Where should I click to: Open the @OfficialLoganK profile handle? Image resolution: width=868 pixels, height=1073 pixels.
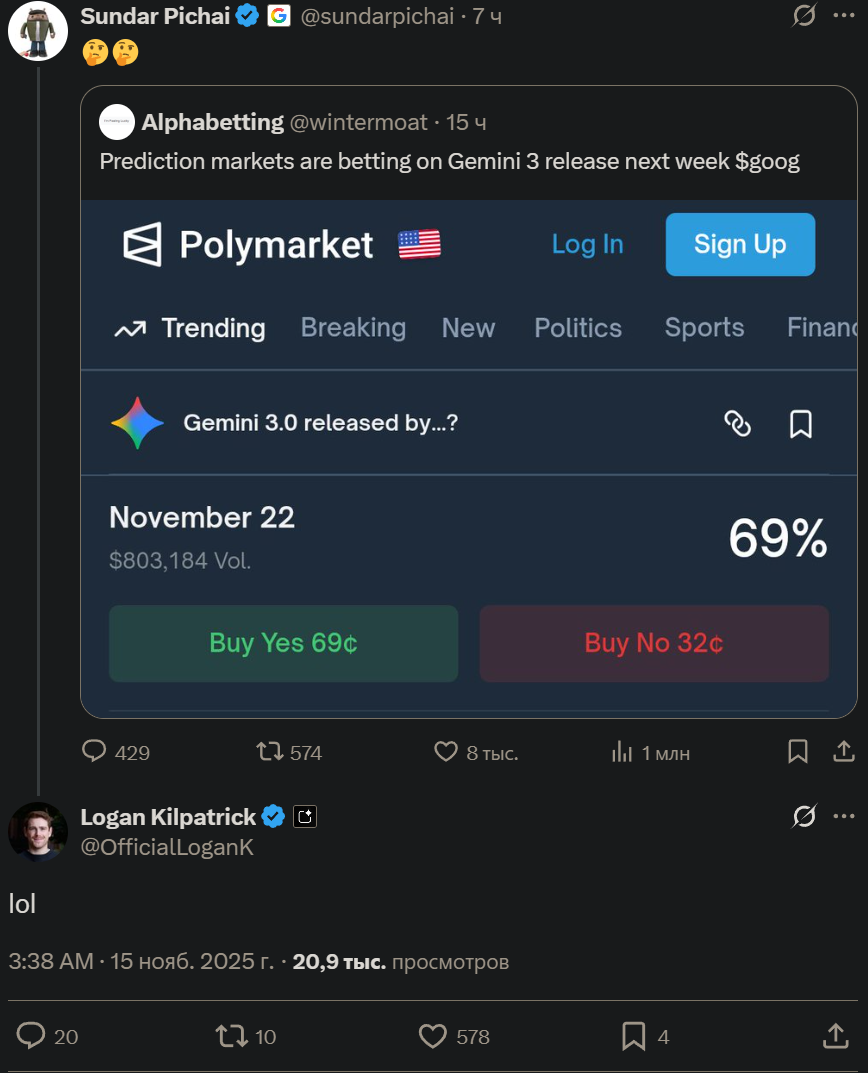click(167, 847)
